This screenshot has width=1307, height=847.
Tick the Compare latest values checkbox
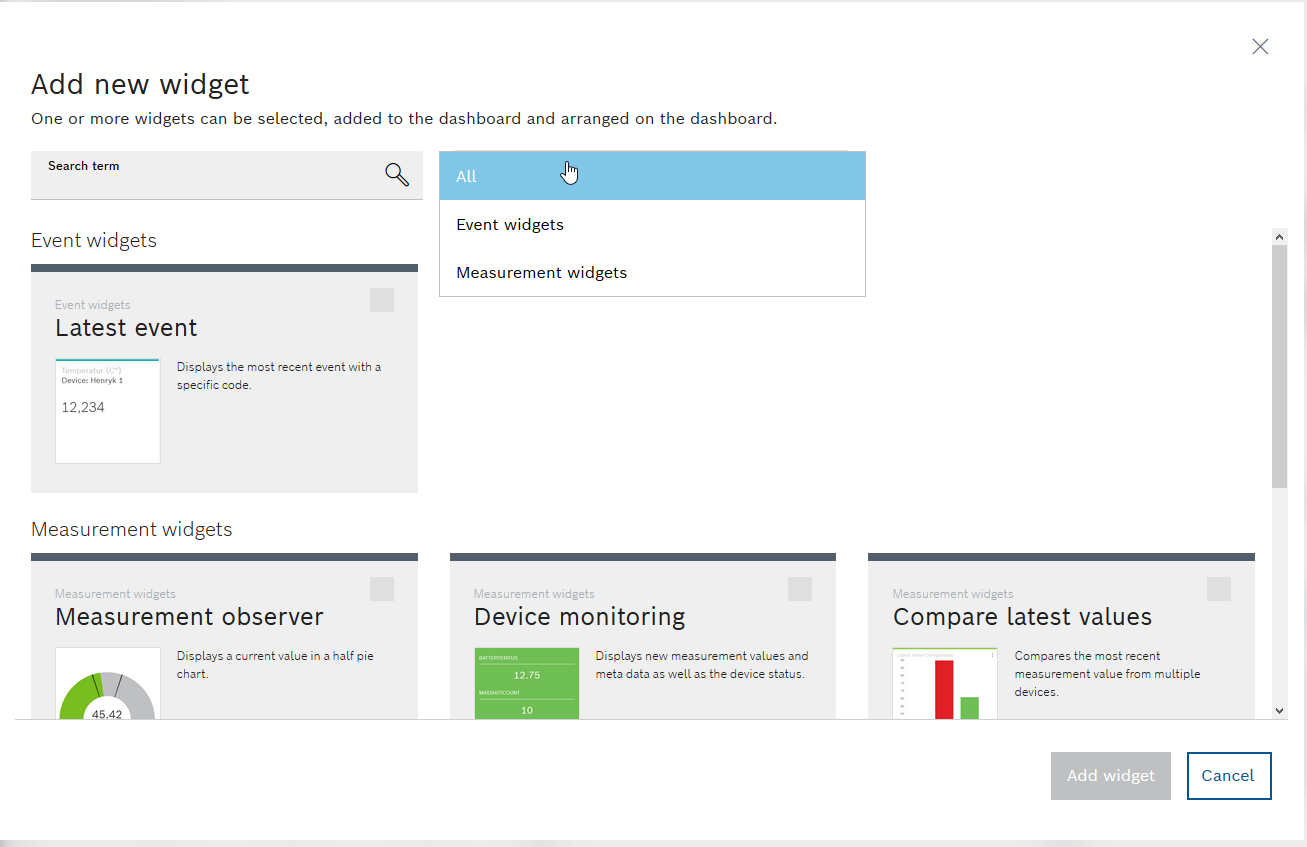1218,589
